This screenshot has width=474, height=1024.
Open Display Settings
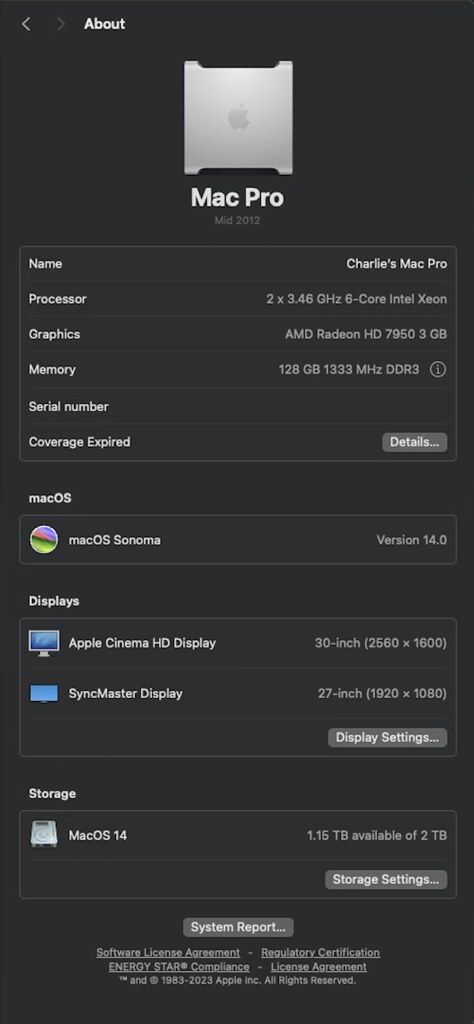click(x=387, y=737)
